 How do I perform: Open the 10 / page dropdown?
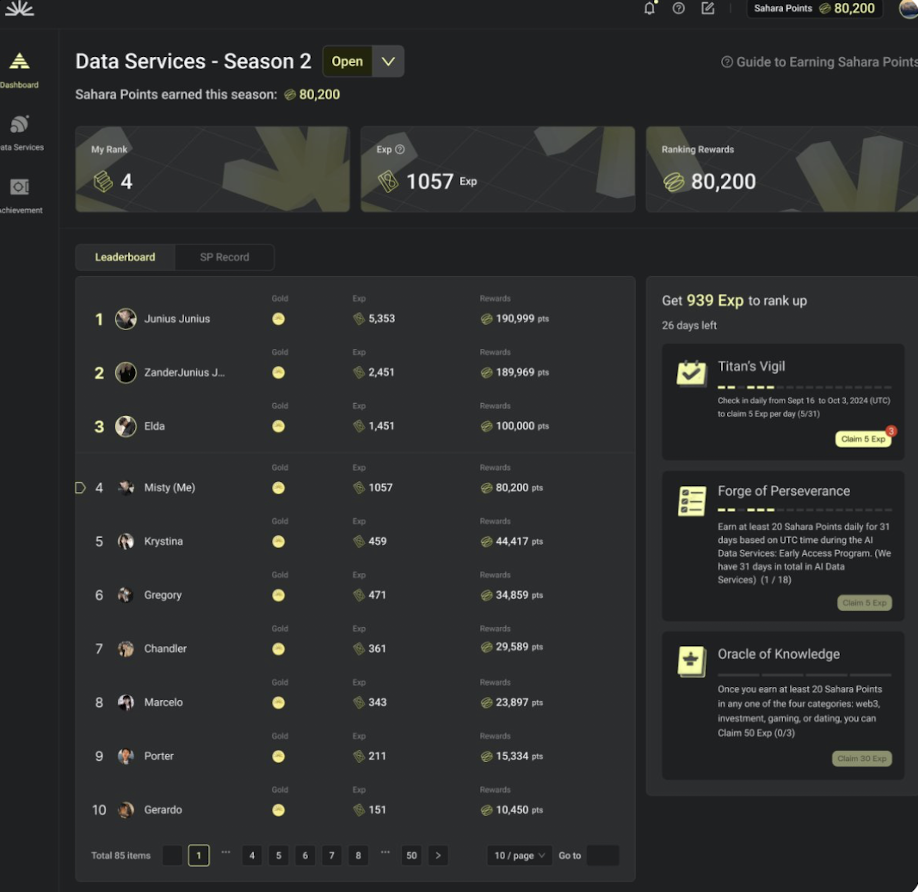click(519, 856)
